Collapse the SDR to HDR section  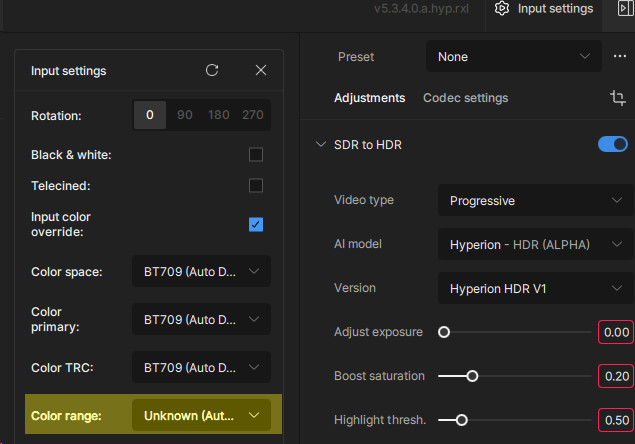[x=320, y=145]
